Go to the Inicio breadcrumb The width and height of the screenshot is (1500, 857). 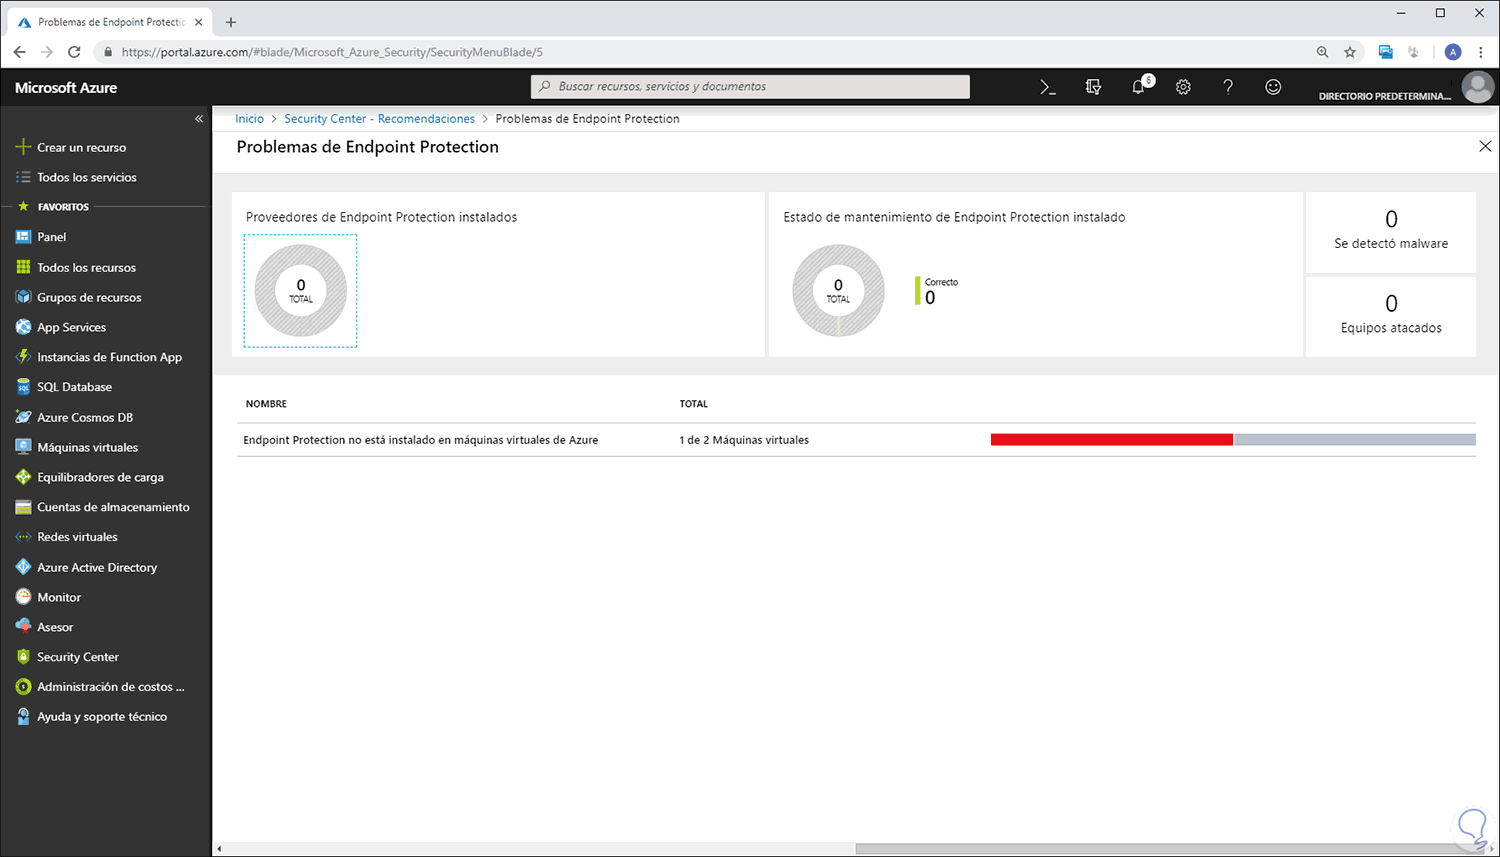(x=249, y=119)
